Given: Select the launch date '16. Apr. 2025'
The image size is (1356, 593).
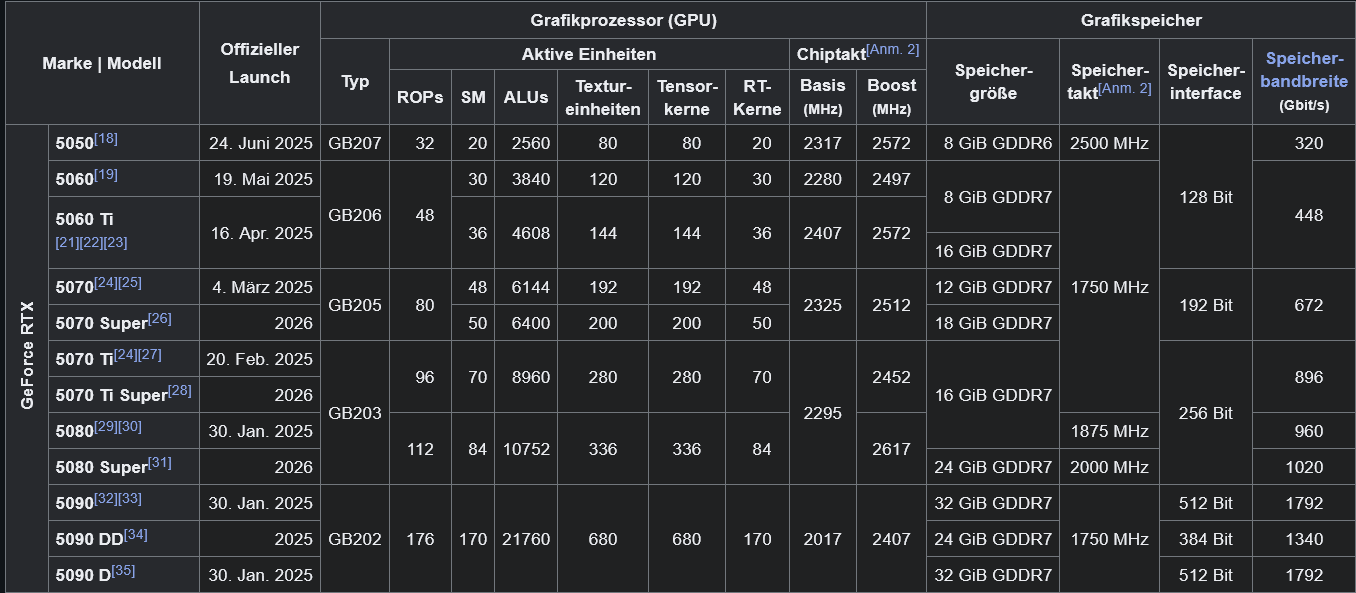Looking at the screenshot, I should (x=262, y=233).
